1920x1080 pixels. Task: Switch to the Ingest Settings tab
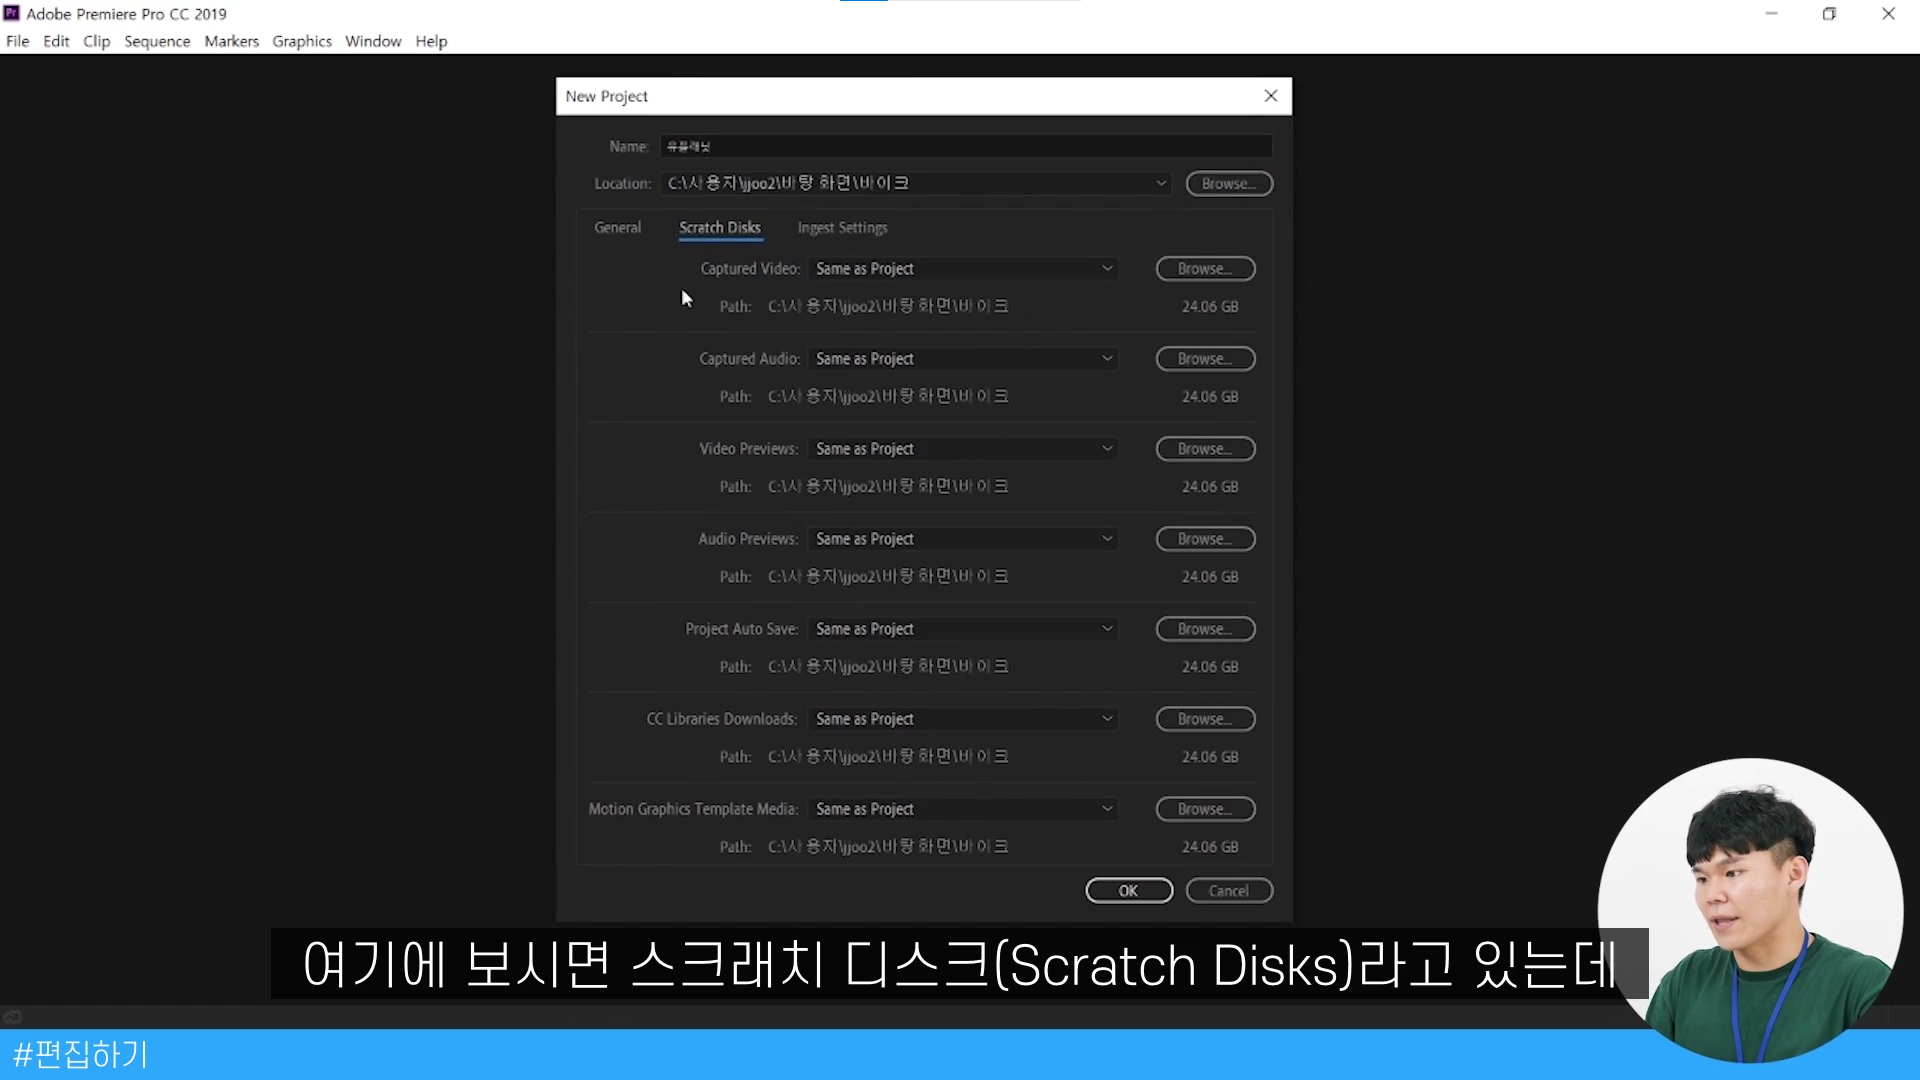842,228
